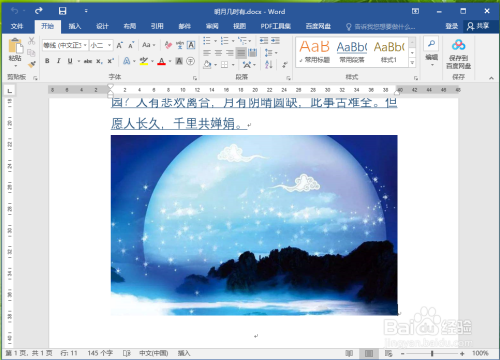The image size is (500, 360).
Task: Click word count 145 in status bar
Action: pos(100,353)
